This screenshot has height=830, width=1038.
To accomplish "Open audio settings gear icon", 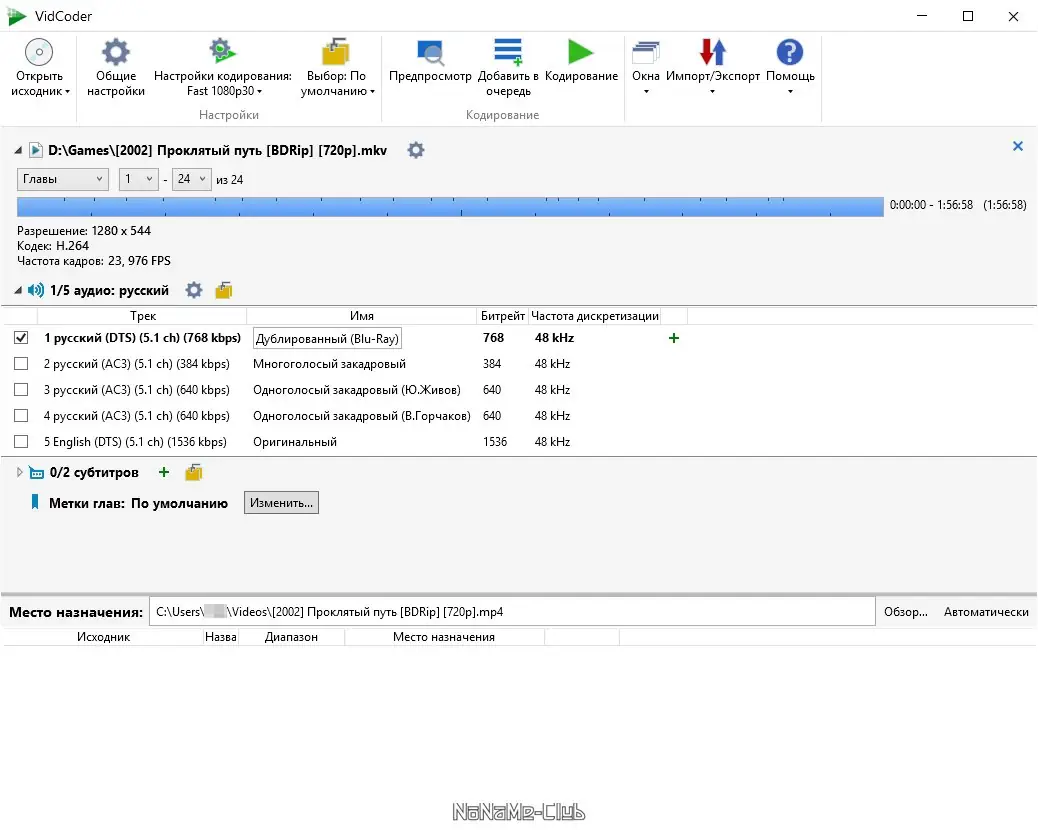I will tap(194, 290).
